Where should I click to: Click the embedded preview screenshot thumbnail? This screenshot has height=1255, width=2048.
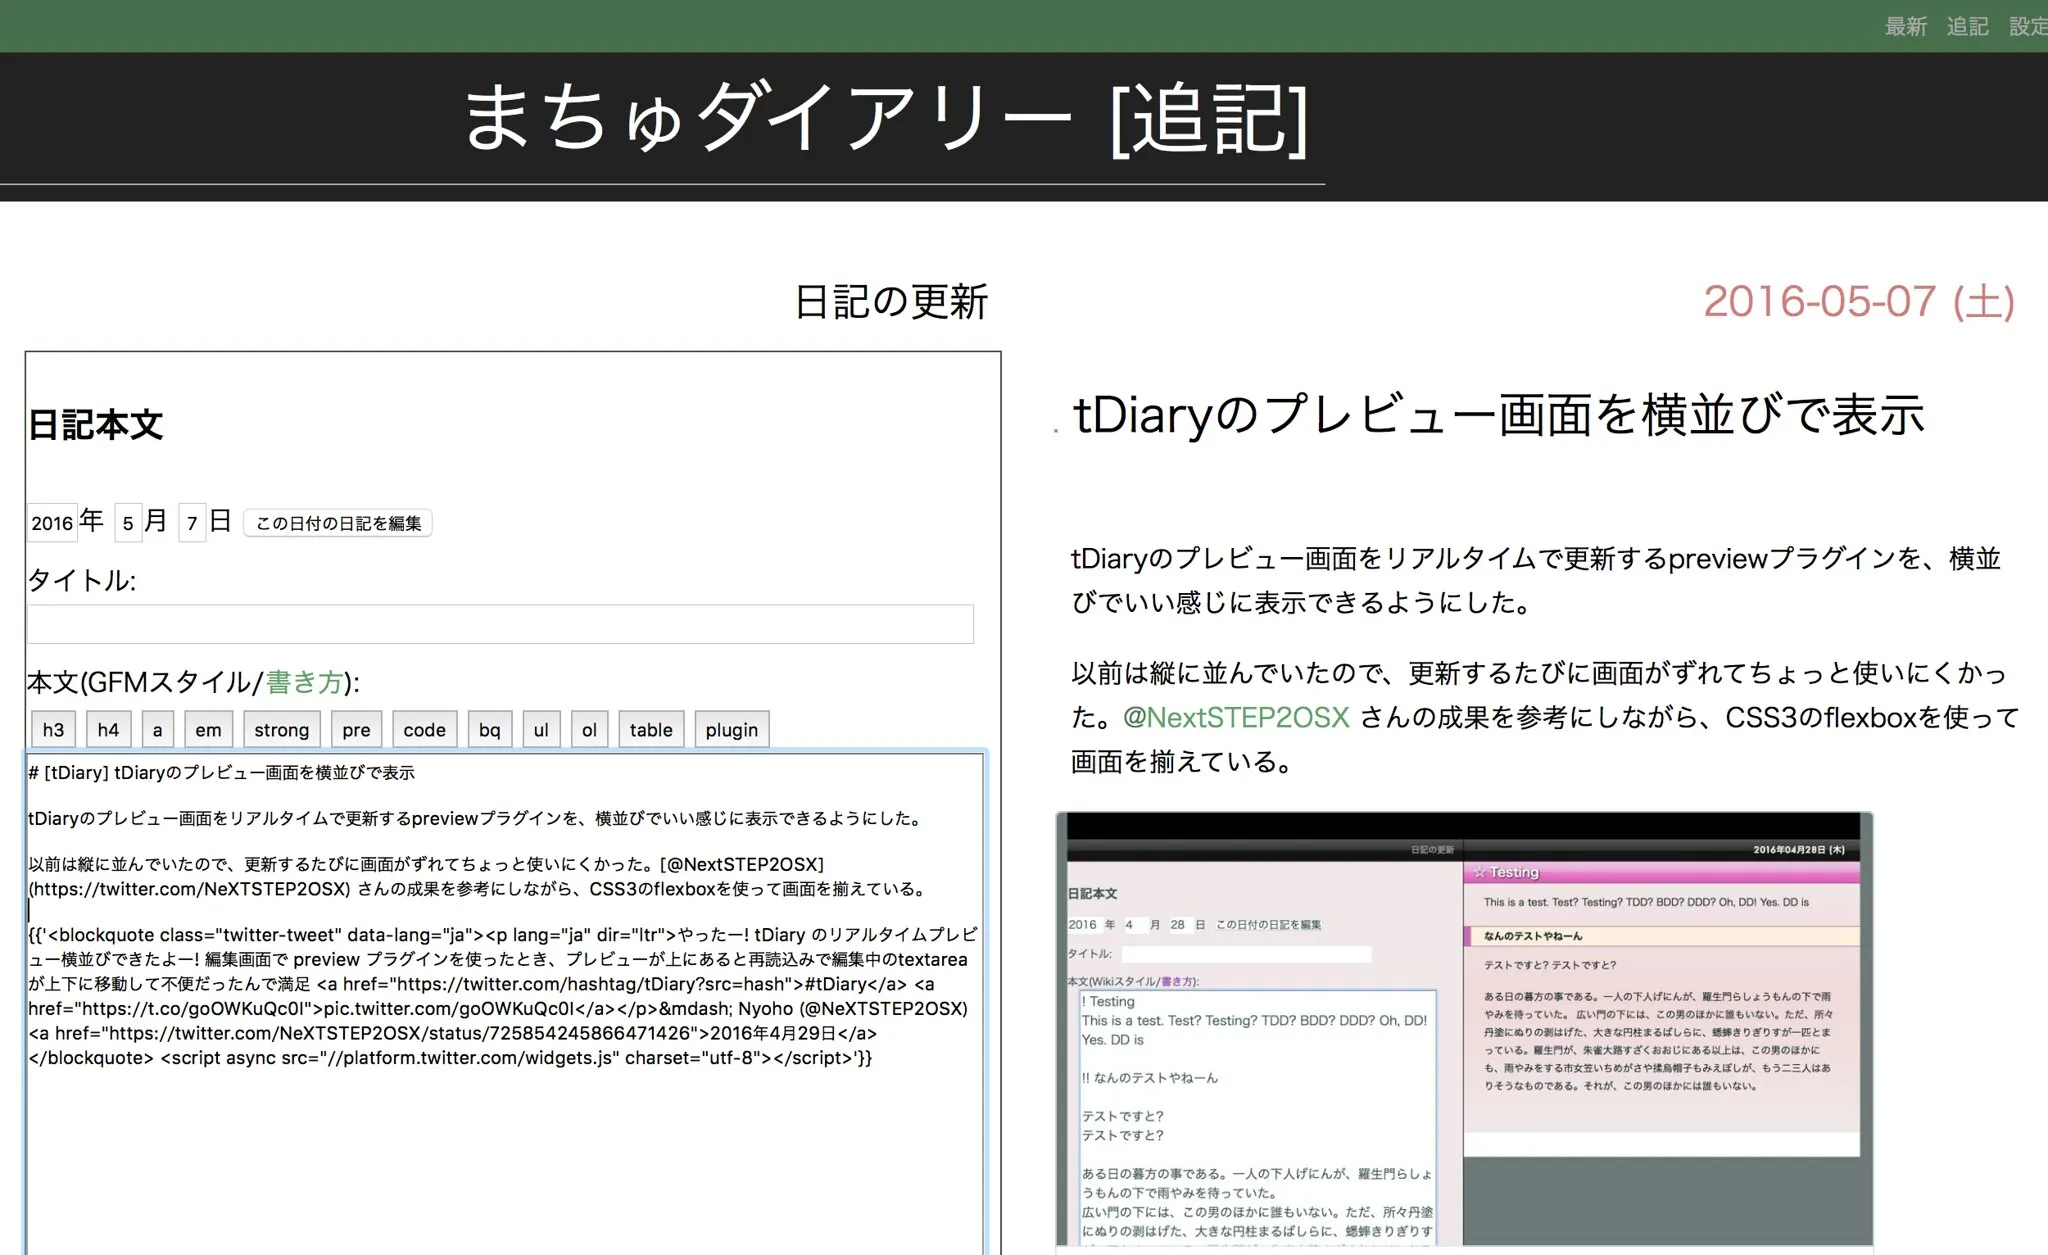click(1464, 1030)
